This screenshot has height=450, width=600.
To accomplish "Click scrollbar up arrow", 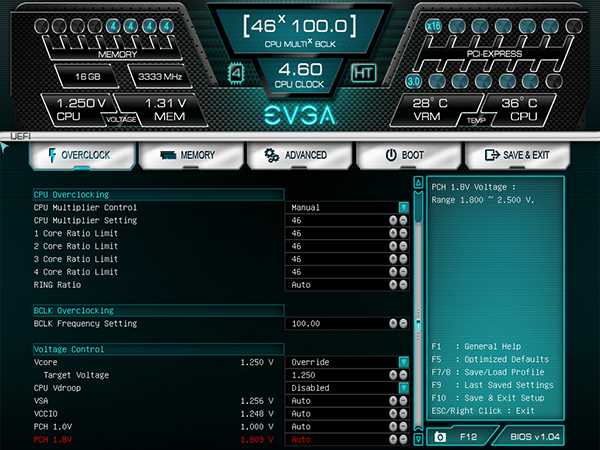I will point(418,183).
